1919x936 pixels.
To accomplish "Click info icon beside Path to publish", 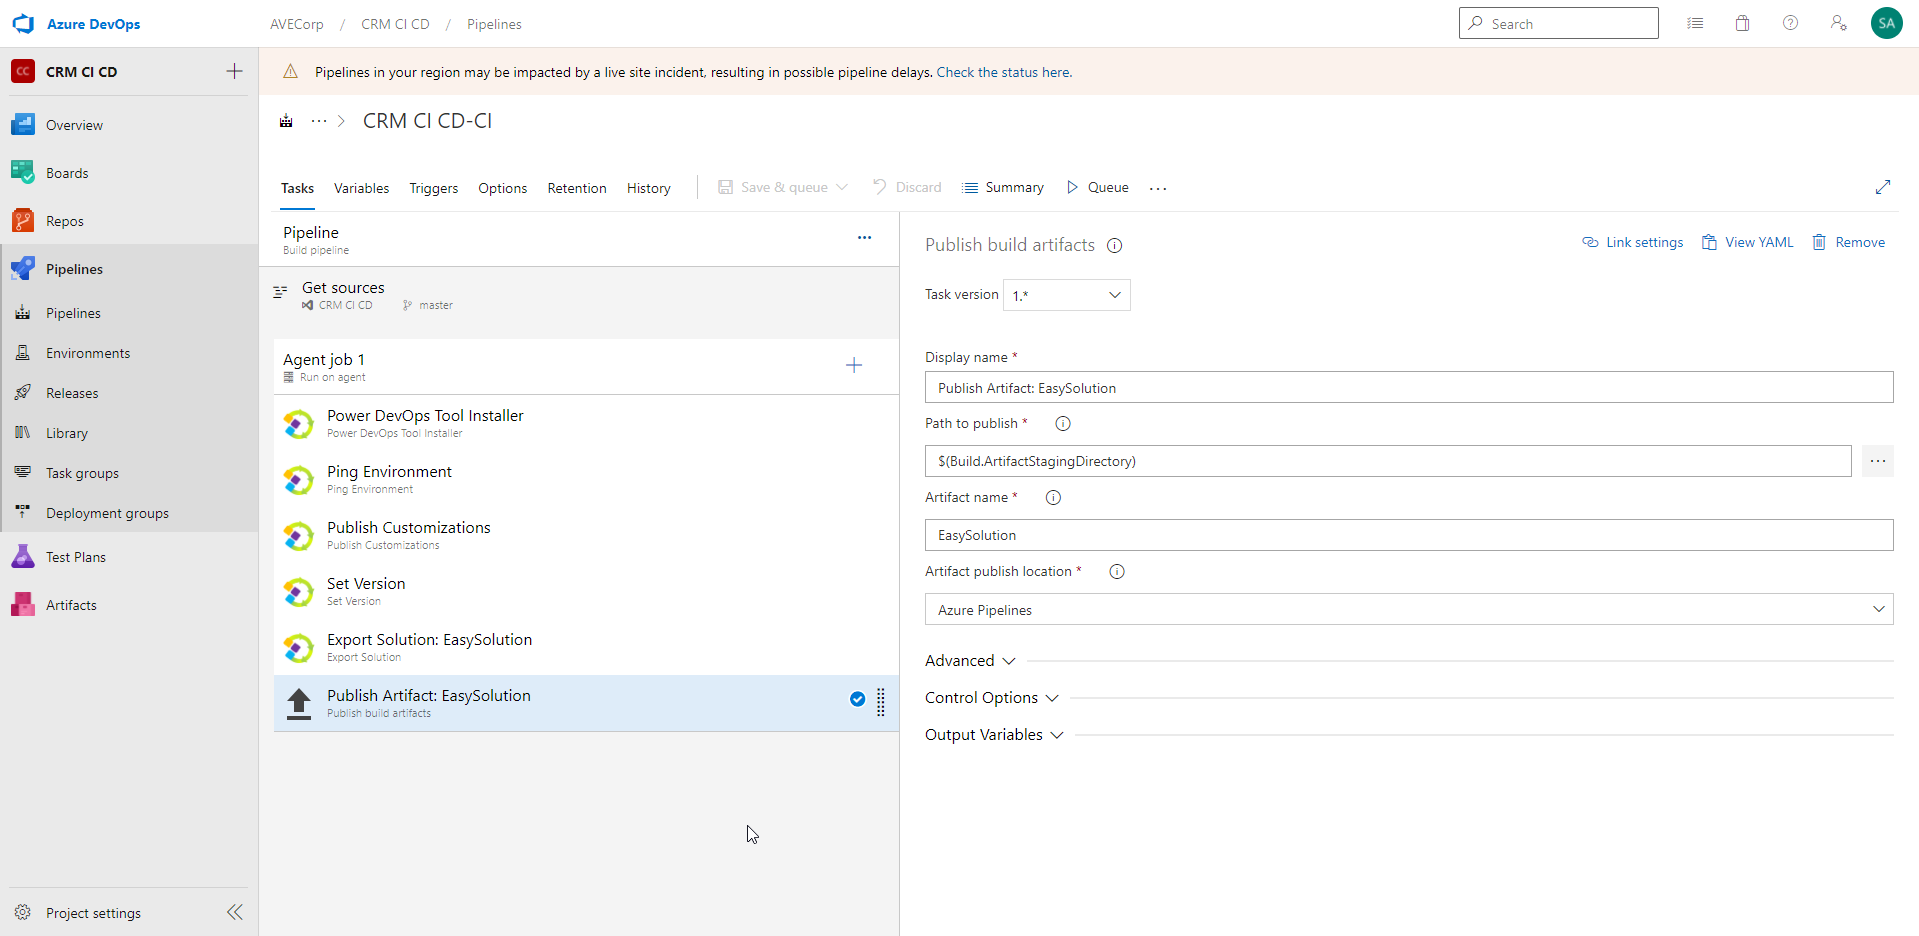I will pos(1063,424).
